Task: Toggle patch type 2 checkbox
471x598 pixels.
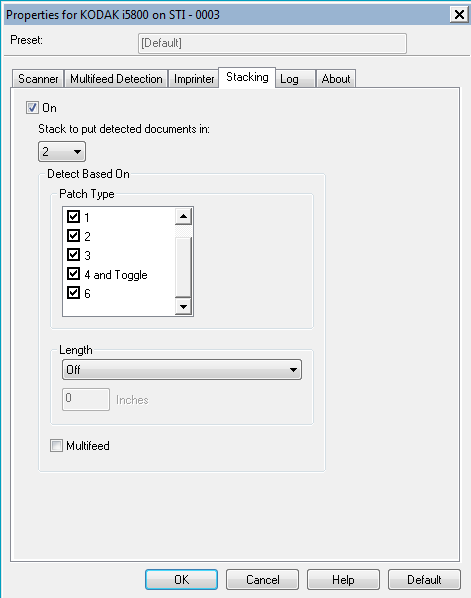Action: point(73,236)
